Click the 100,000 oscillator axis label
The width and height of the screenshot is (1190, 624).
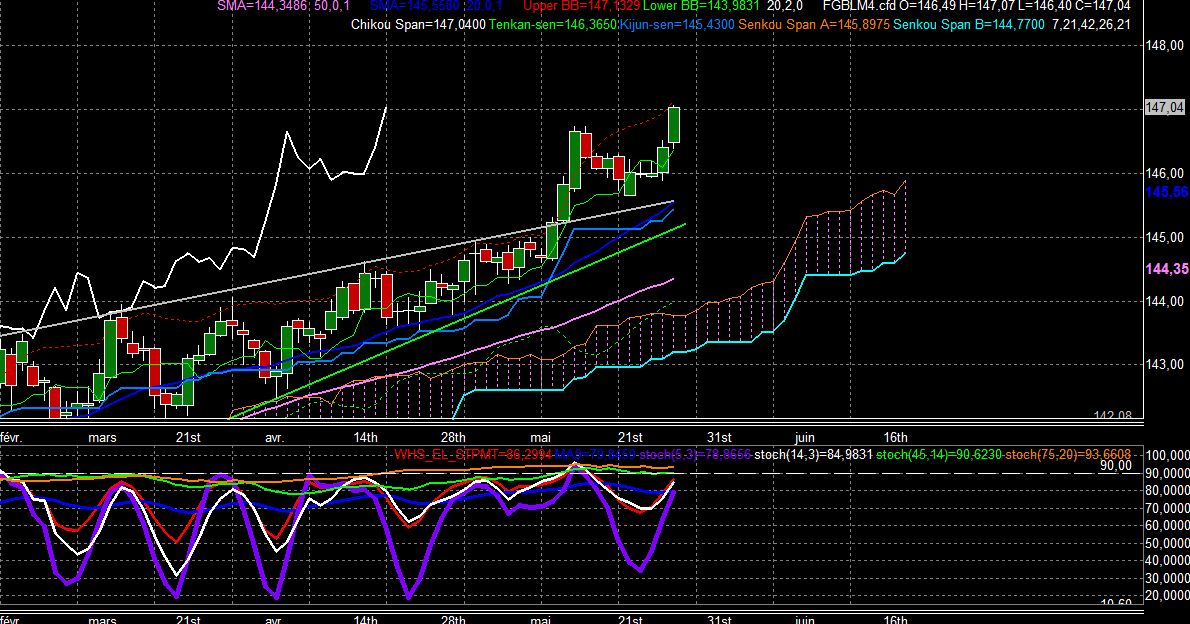(x=1167, y=455)
